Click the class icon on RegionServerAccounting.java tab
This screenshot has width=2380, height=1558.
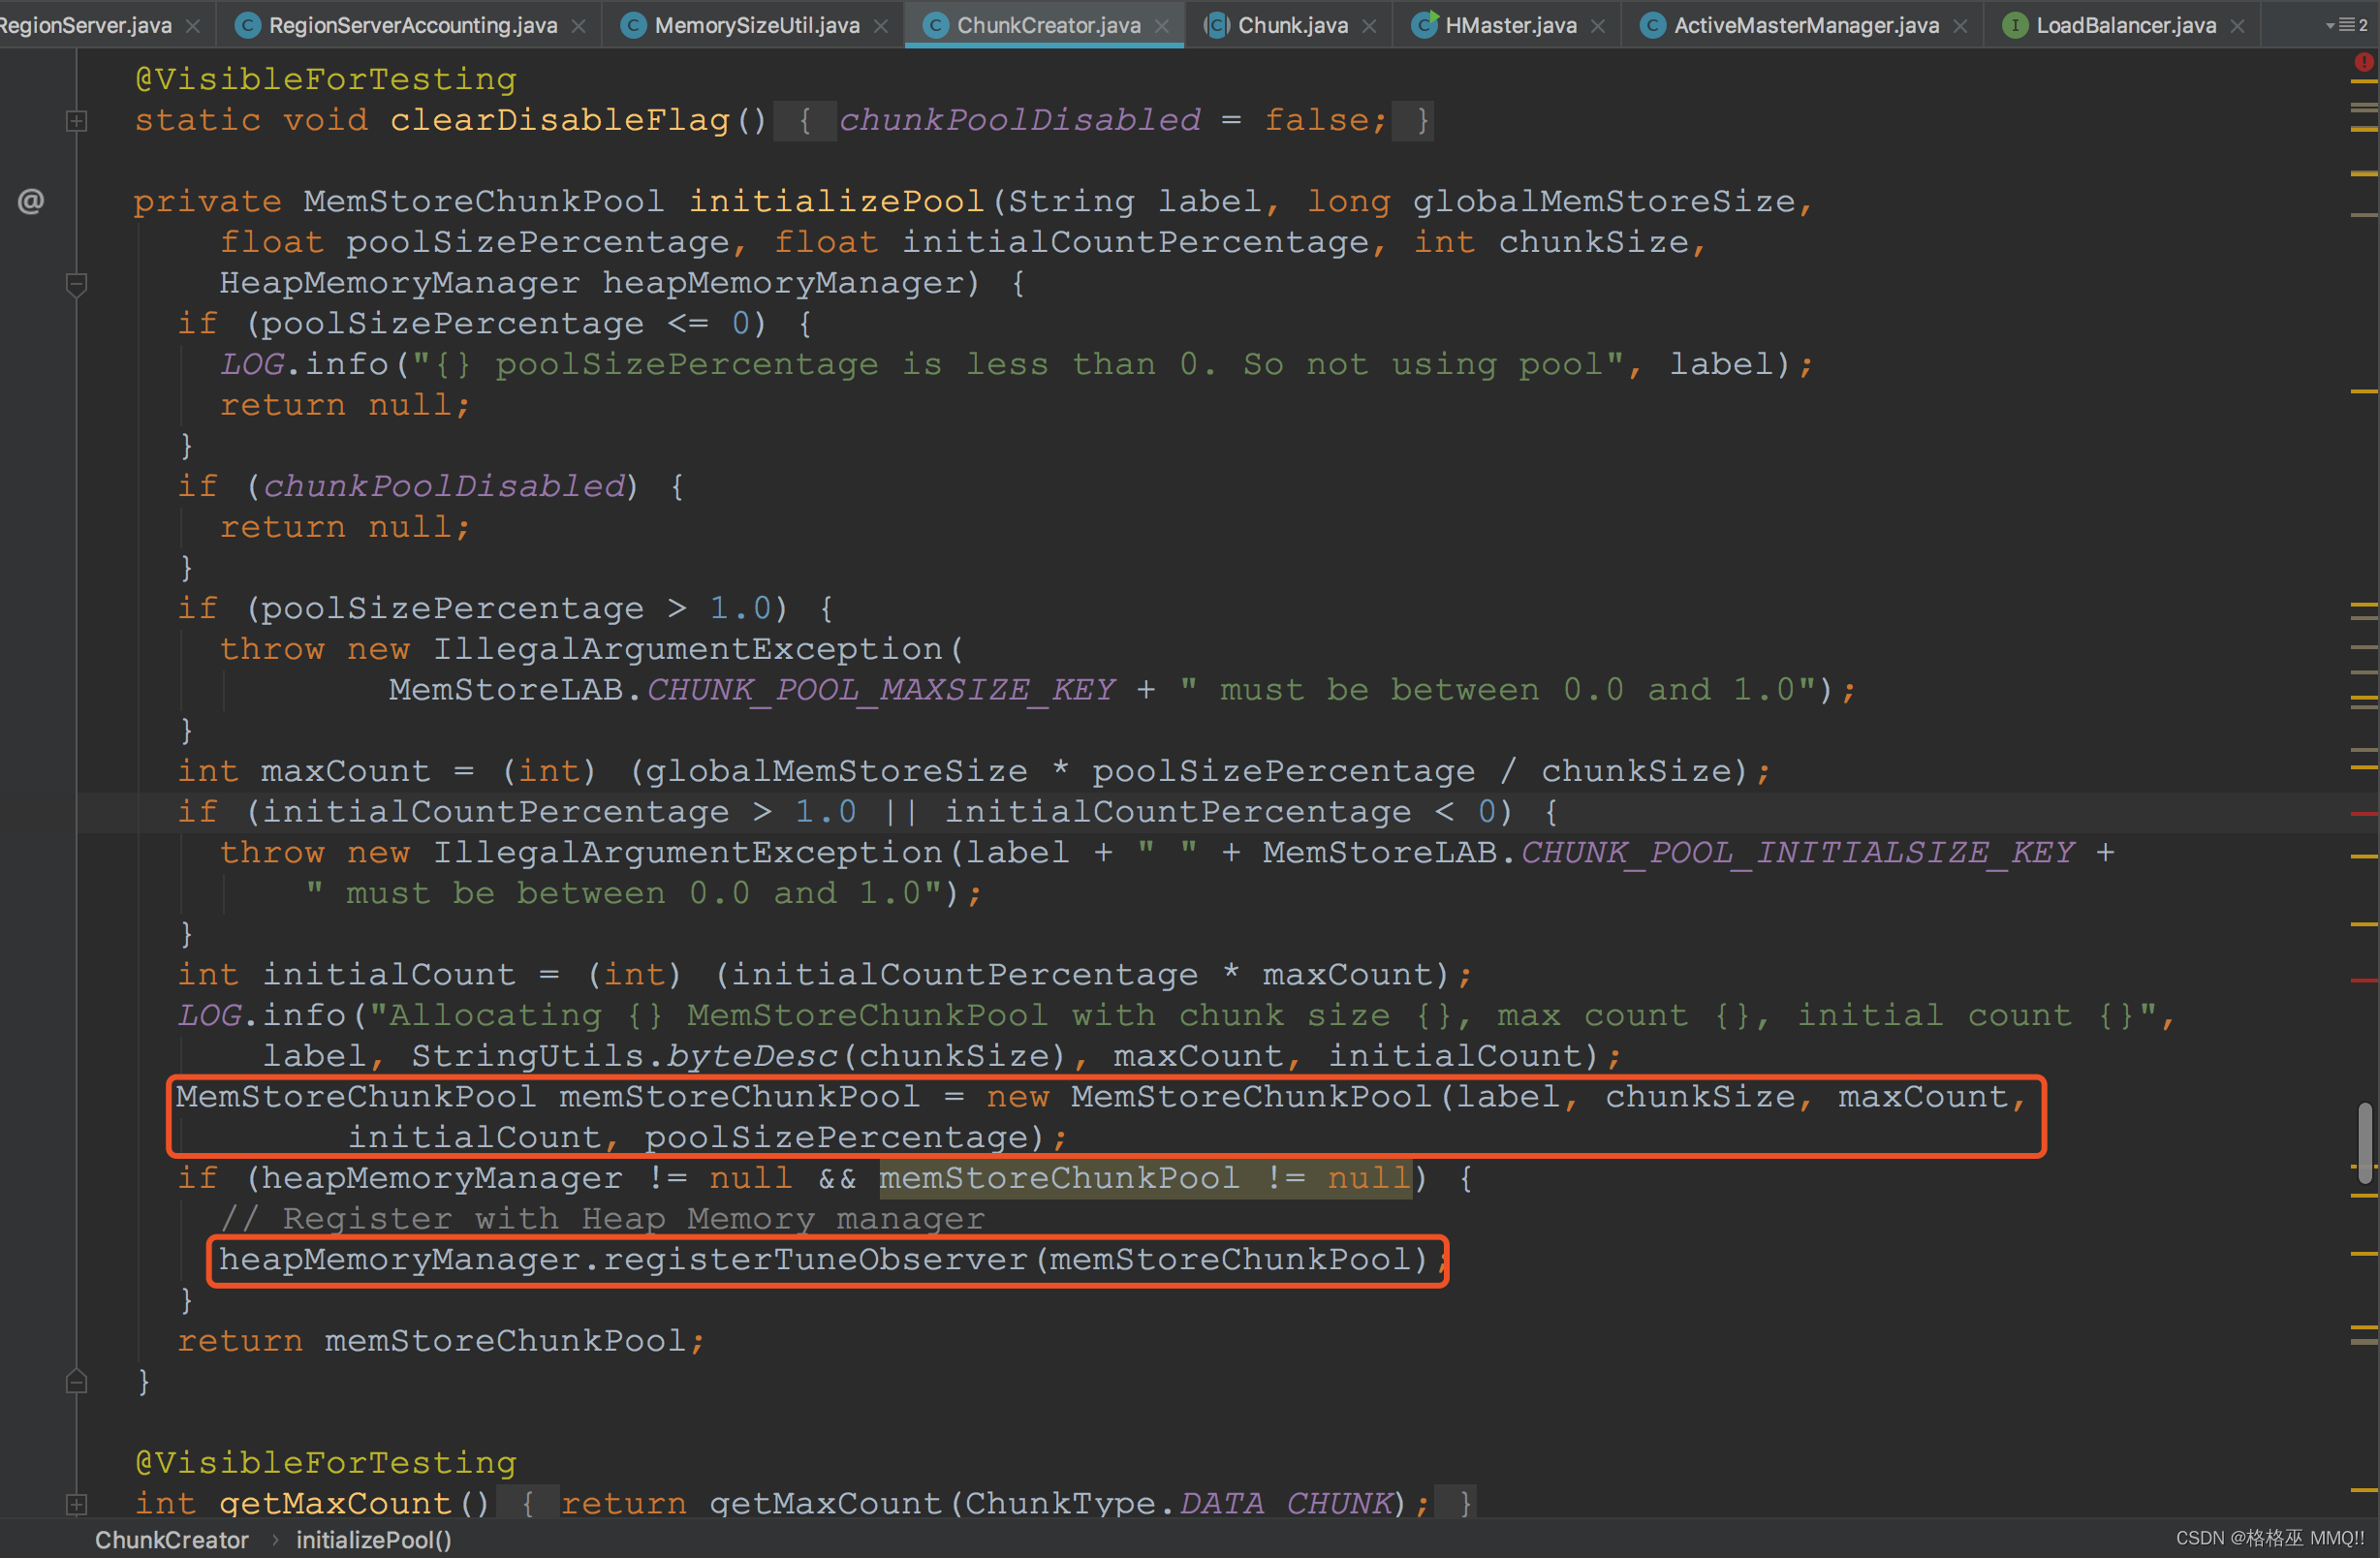(x=247, y=26)
